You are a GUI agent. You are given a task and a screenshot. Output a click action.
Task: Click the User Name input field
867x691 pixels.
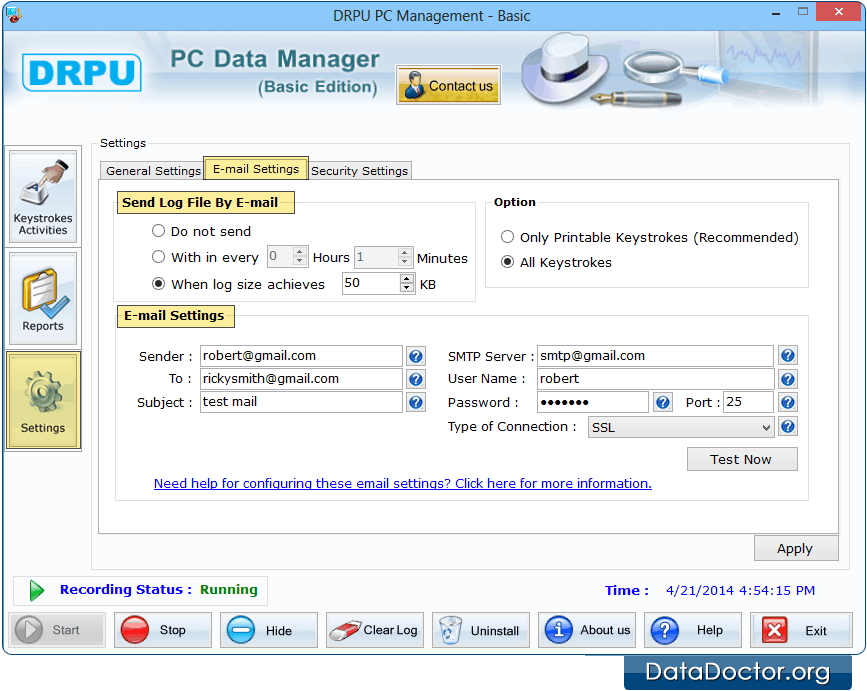click(655, 379)
